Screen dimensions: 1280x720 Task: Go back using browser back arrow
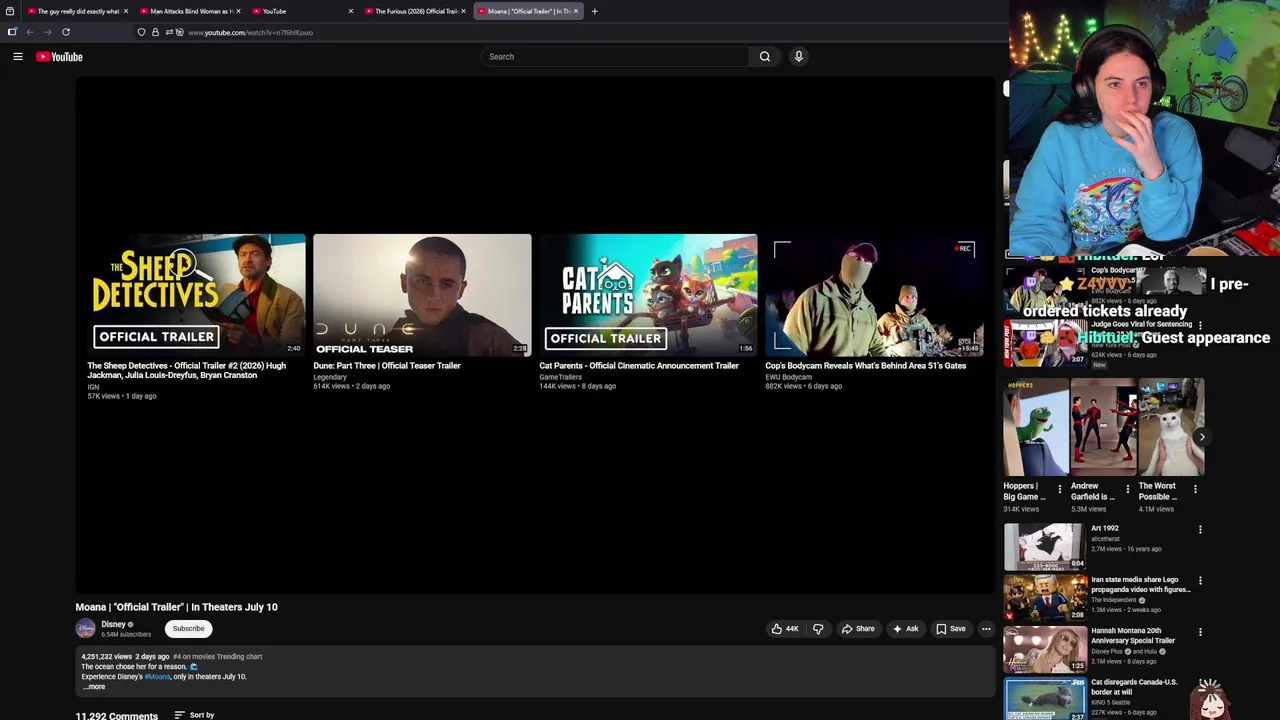(30, 32)
